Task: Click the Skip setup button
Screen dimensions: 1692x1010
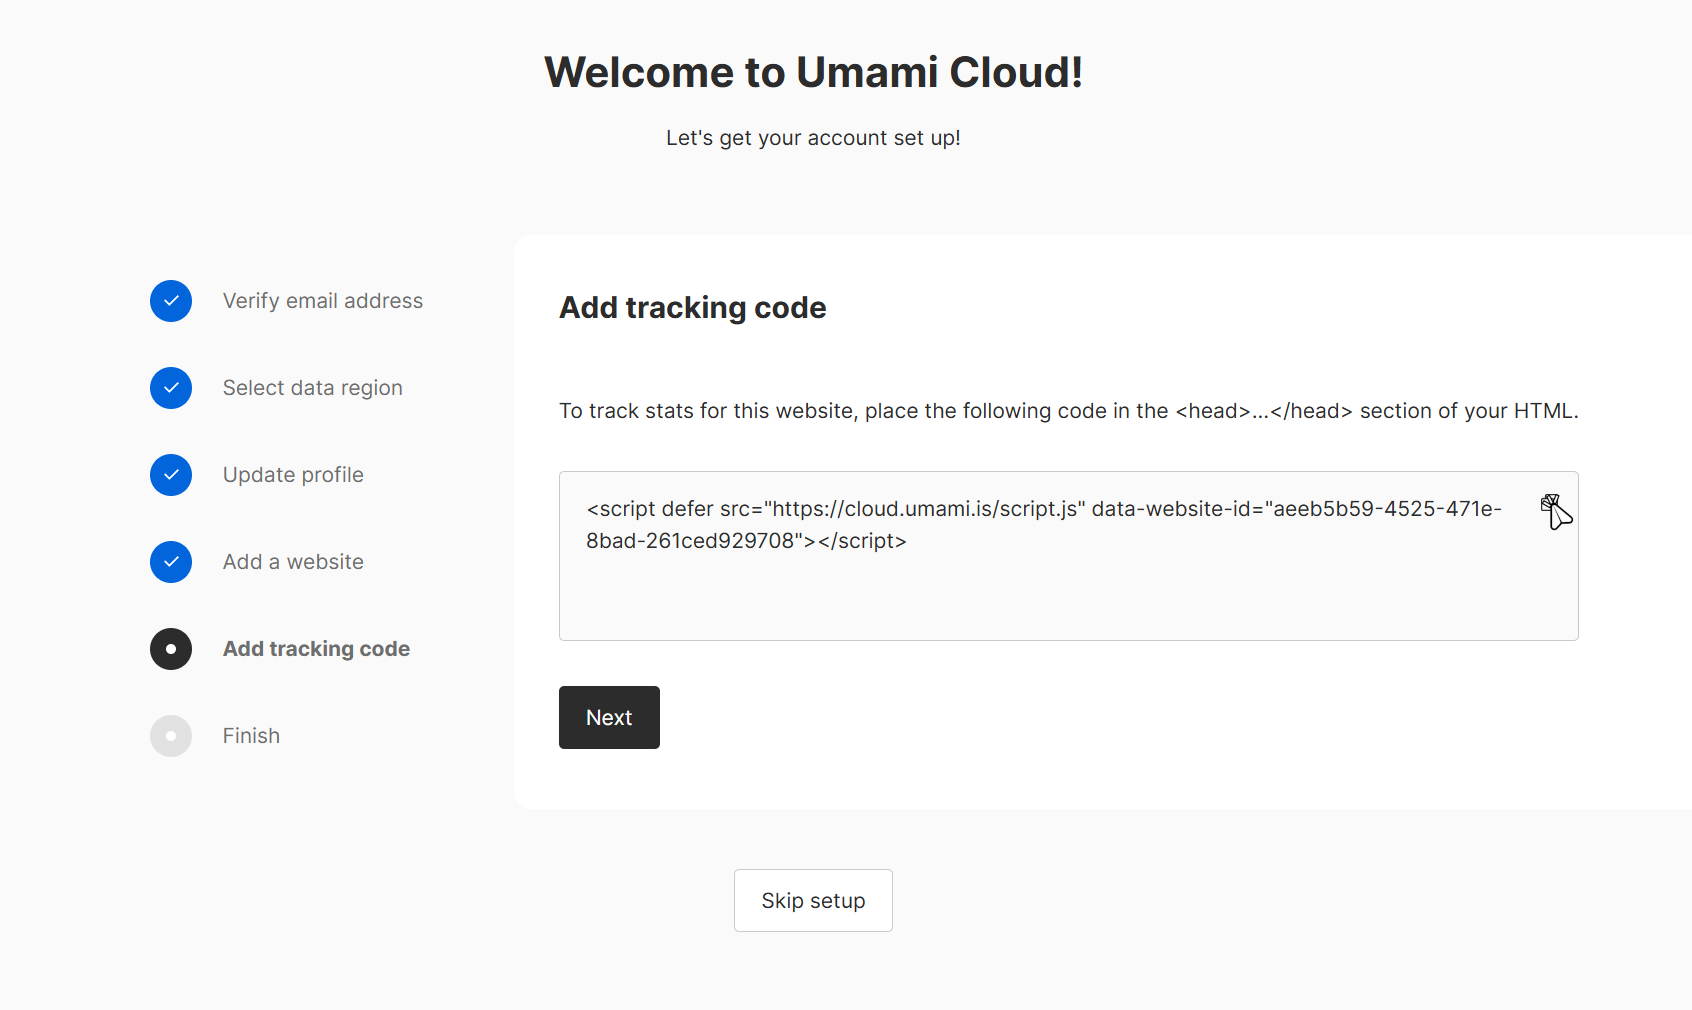Action: (x=813, y=900)
